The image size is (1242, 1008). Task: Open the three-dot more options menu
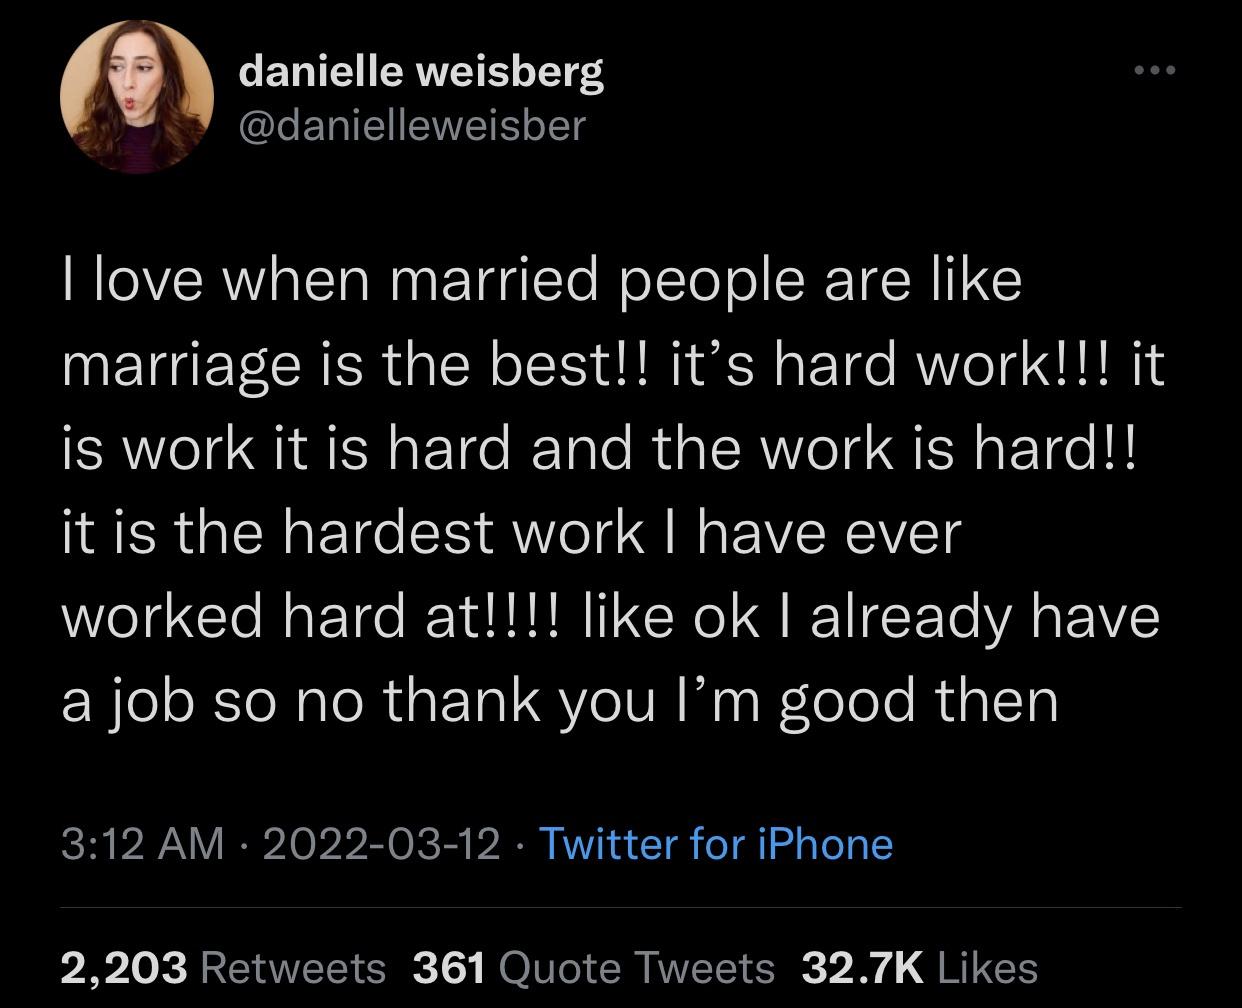pos(1156,70)
